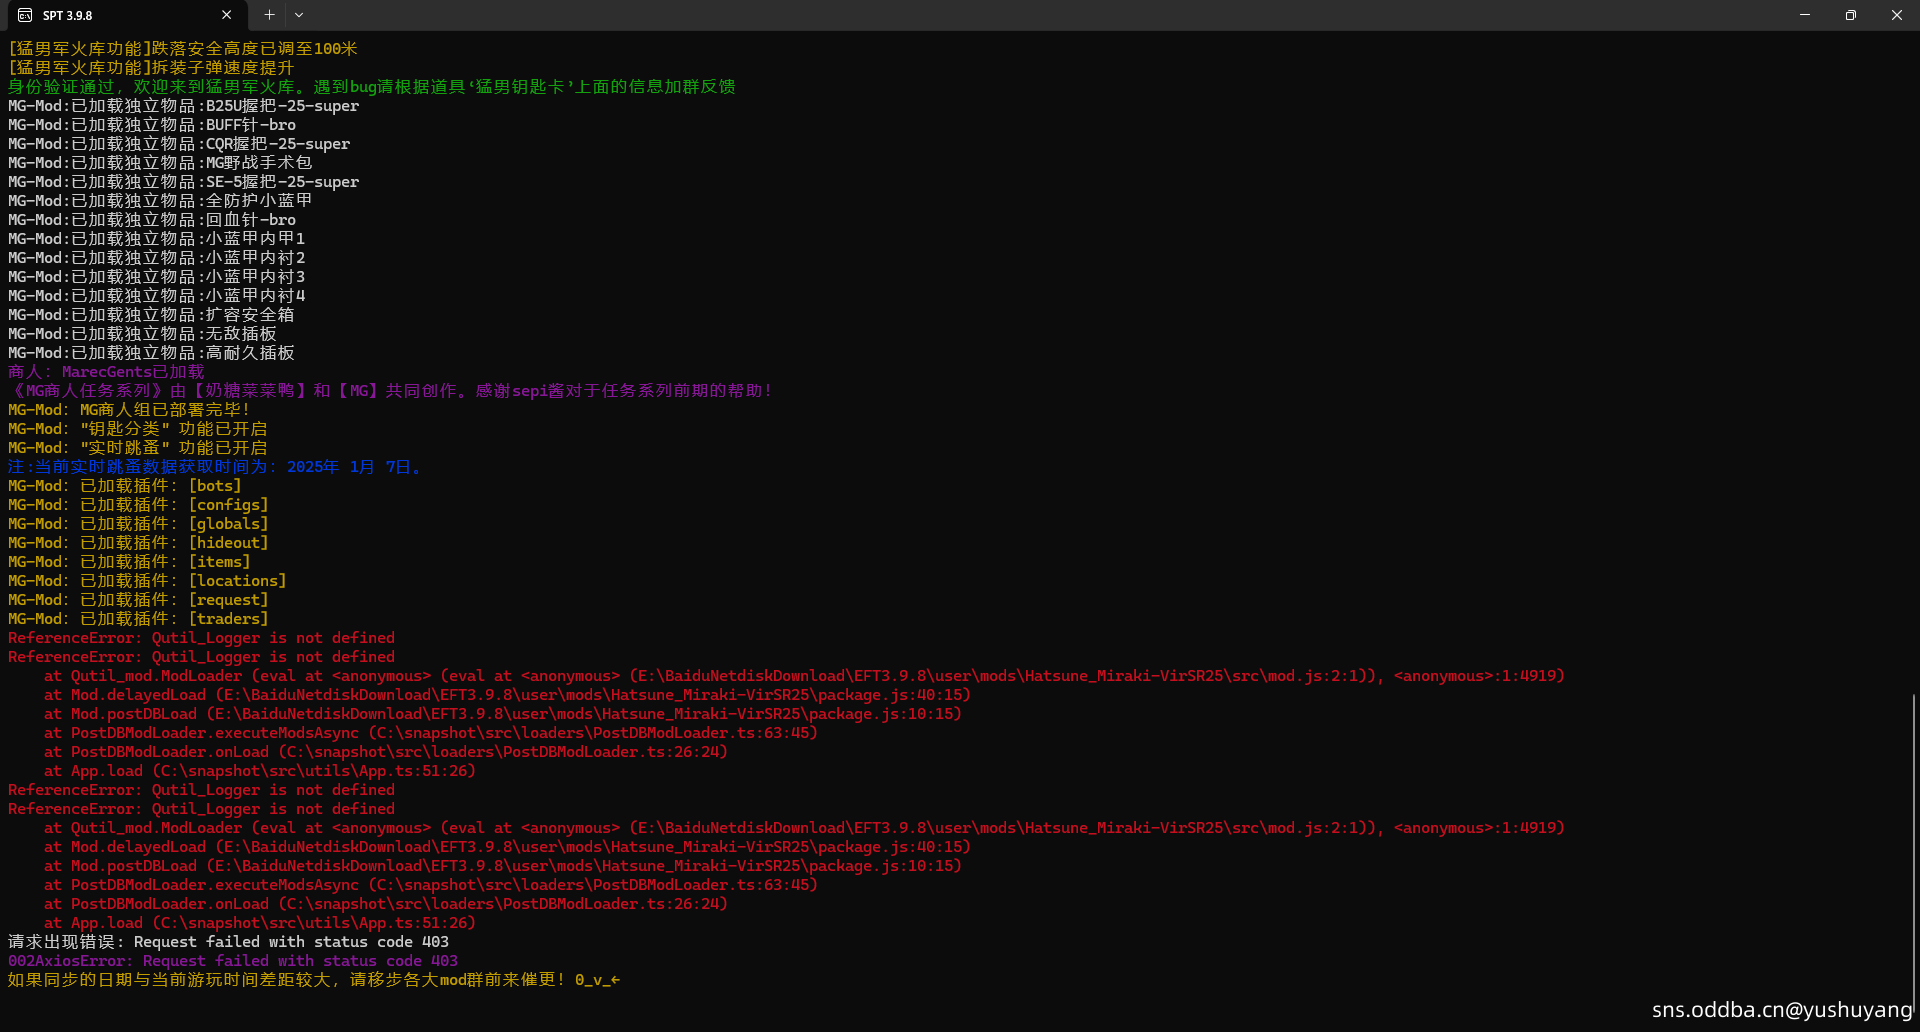Click the 'CQR握把-25-super' item line

click(179, 144)
